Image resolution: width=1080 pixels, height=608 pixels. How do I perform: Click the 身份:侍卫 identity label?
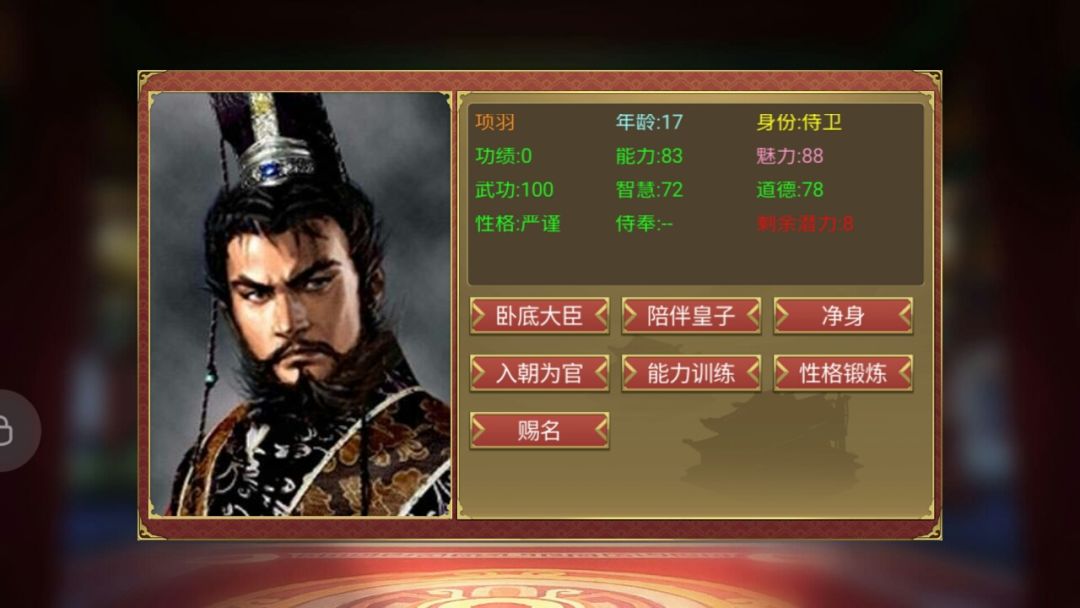point(799,123)
